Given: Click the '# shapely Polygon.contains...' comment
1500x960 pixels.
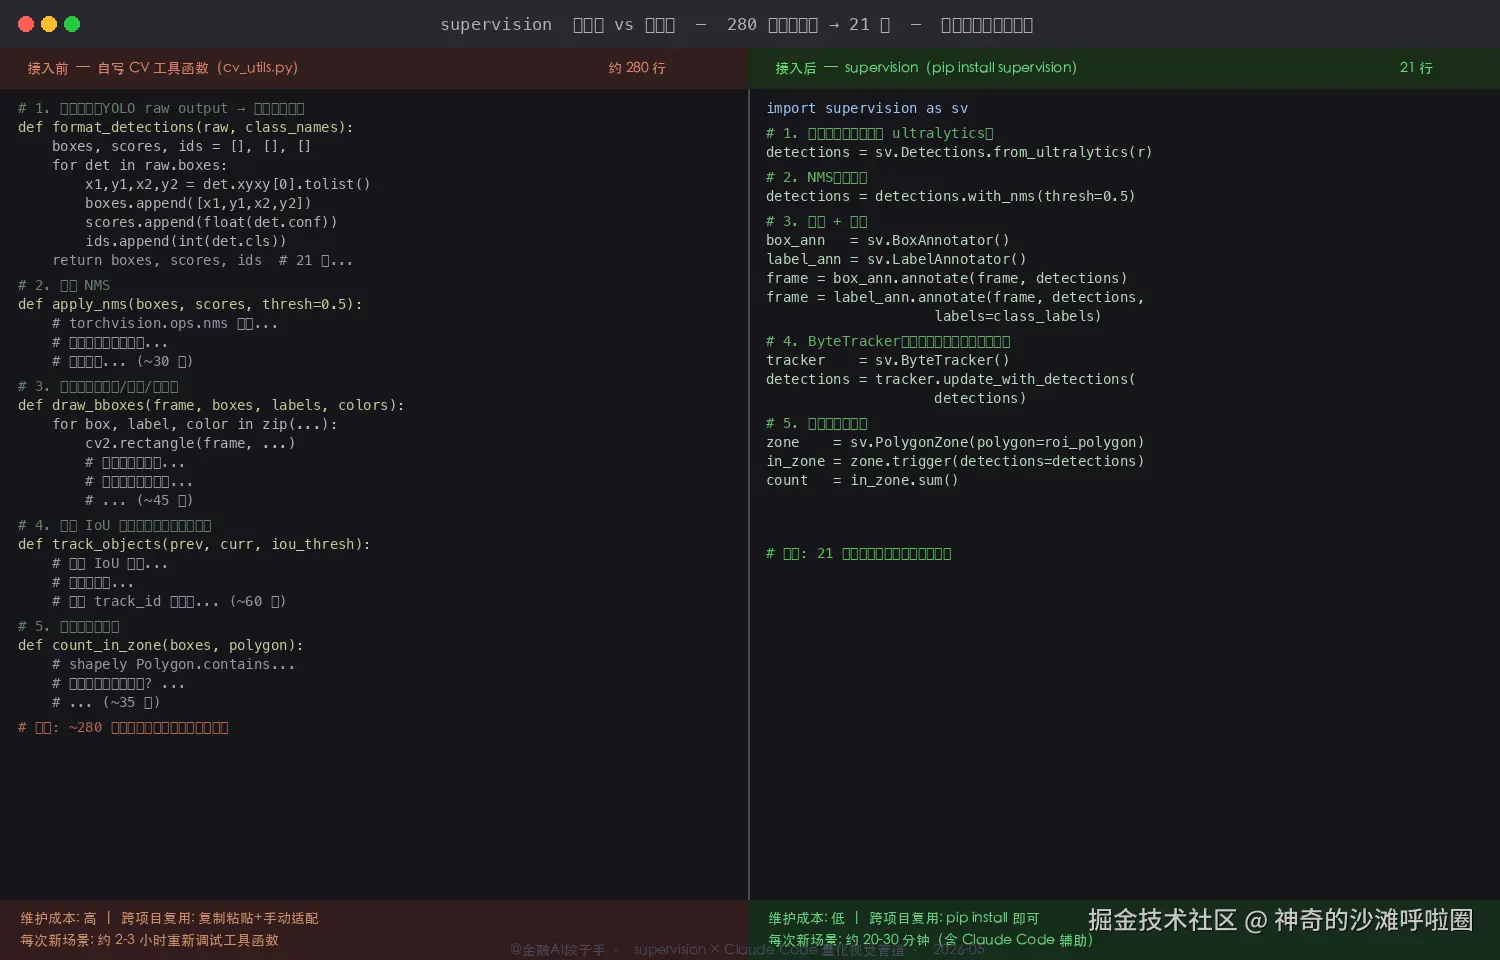Looking at the screenshot, I should tap(174, 664).
